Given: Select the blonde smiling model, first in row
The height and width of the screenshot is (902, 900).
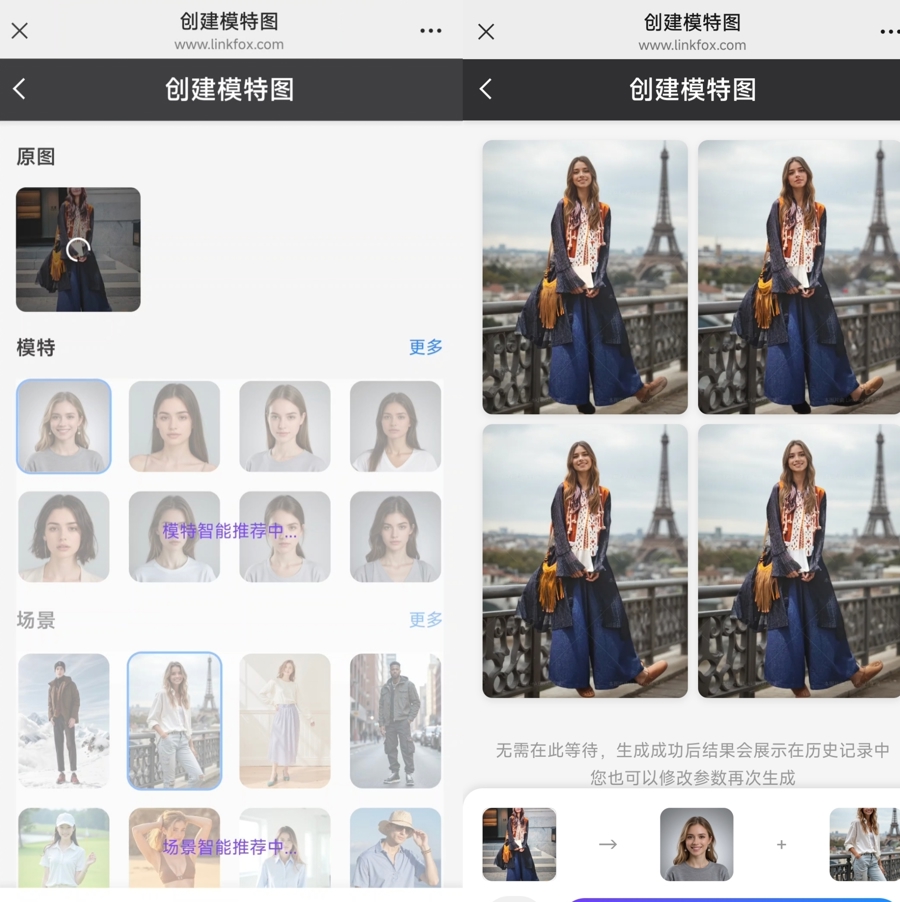Looking at the screenshot, I should point(64,426).
